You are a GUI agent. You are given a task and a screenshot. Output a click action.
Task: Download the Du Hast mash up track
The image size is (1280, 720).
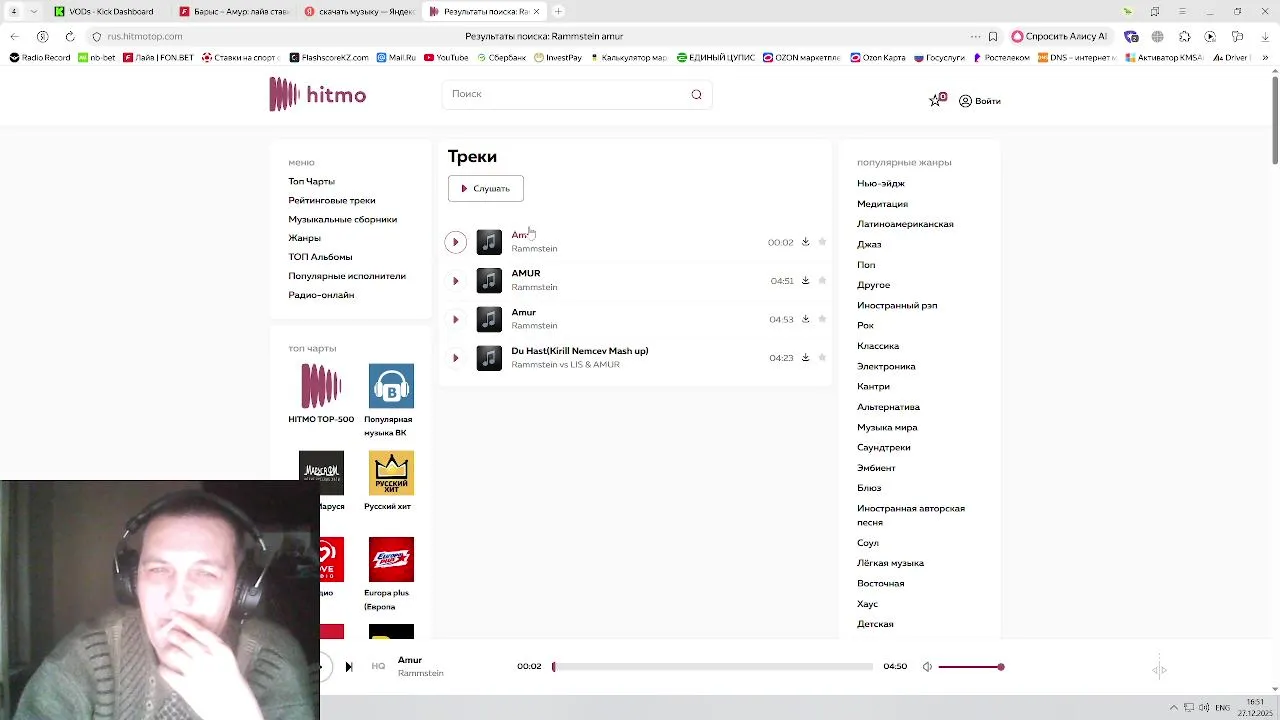[x=805, y=357]
